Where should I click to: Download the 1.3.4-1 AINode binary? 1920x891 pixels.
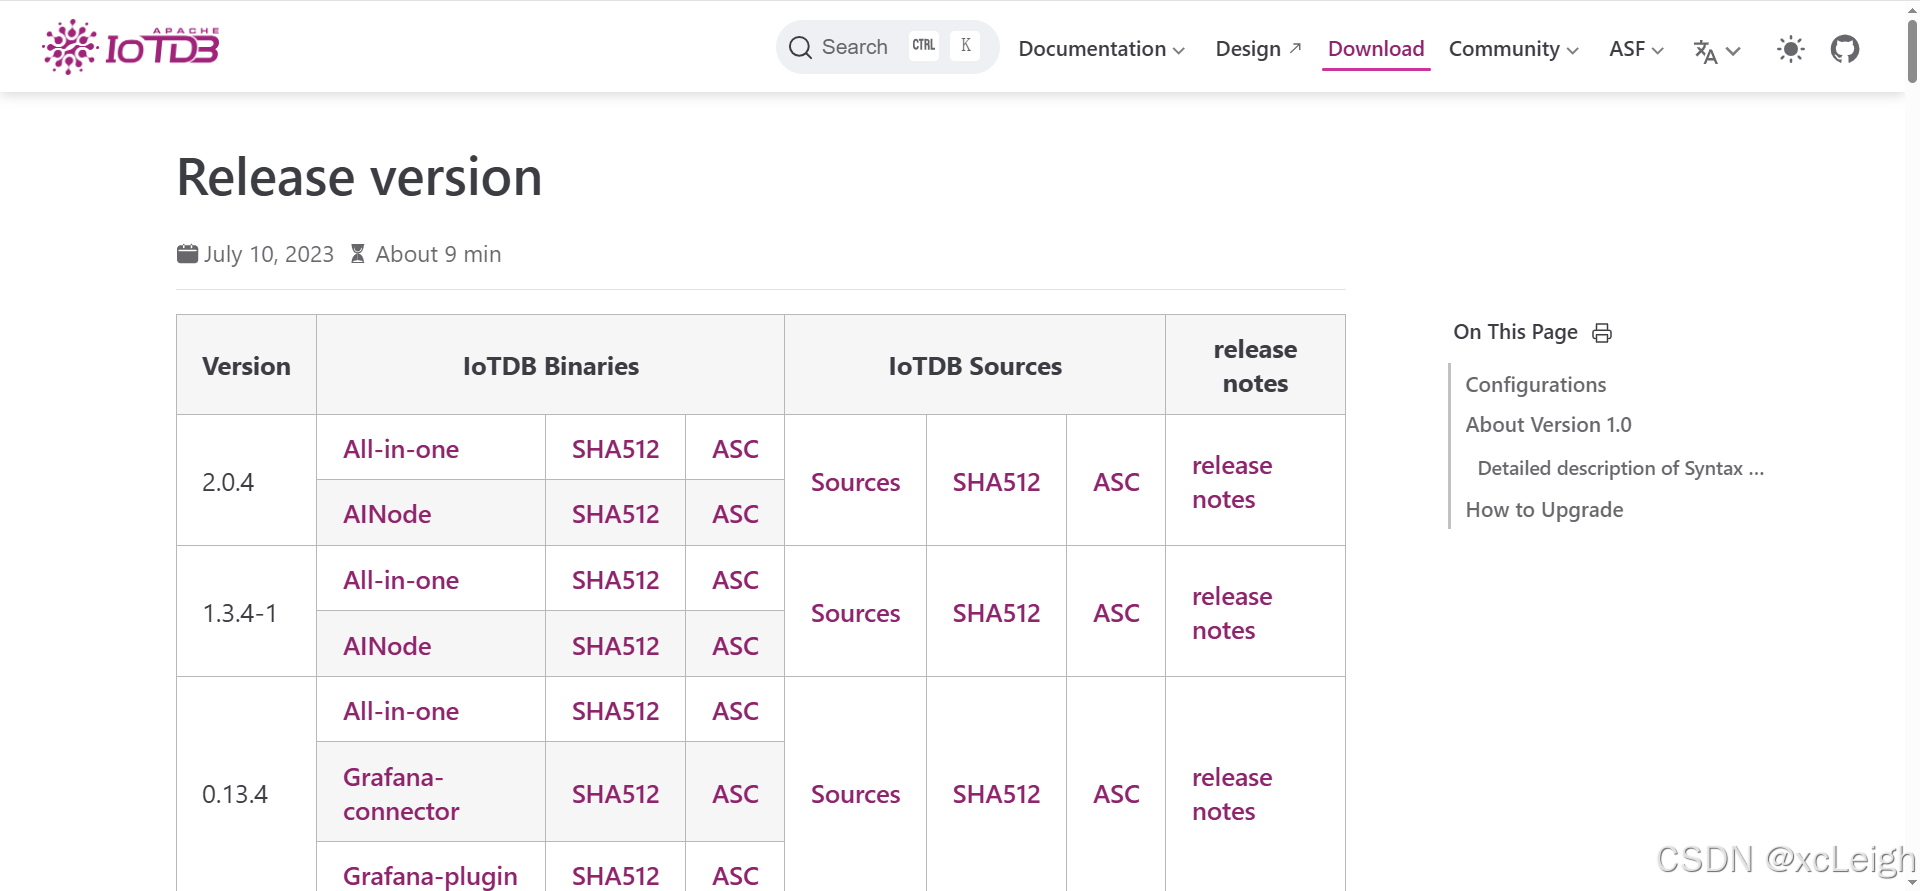(x=387, y=646)
